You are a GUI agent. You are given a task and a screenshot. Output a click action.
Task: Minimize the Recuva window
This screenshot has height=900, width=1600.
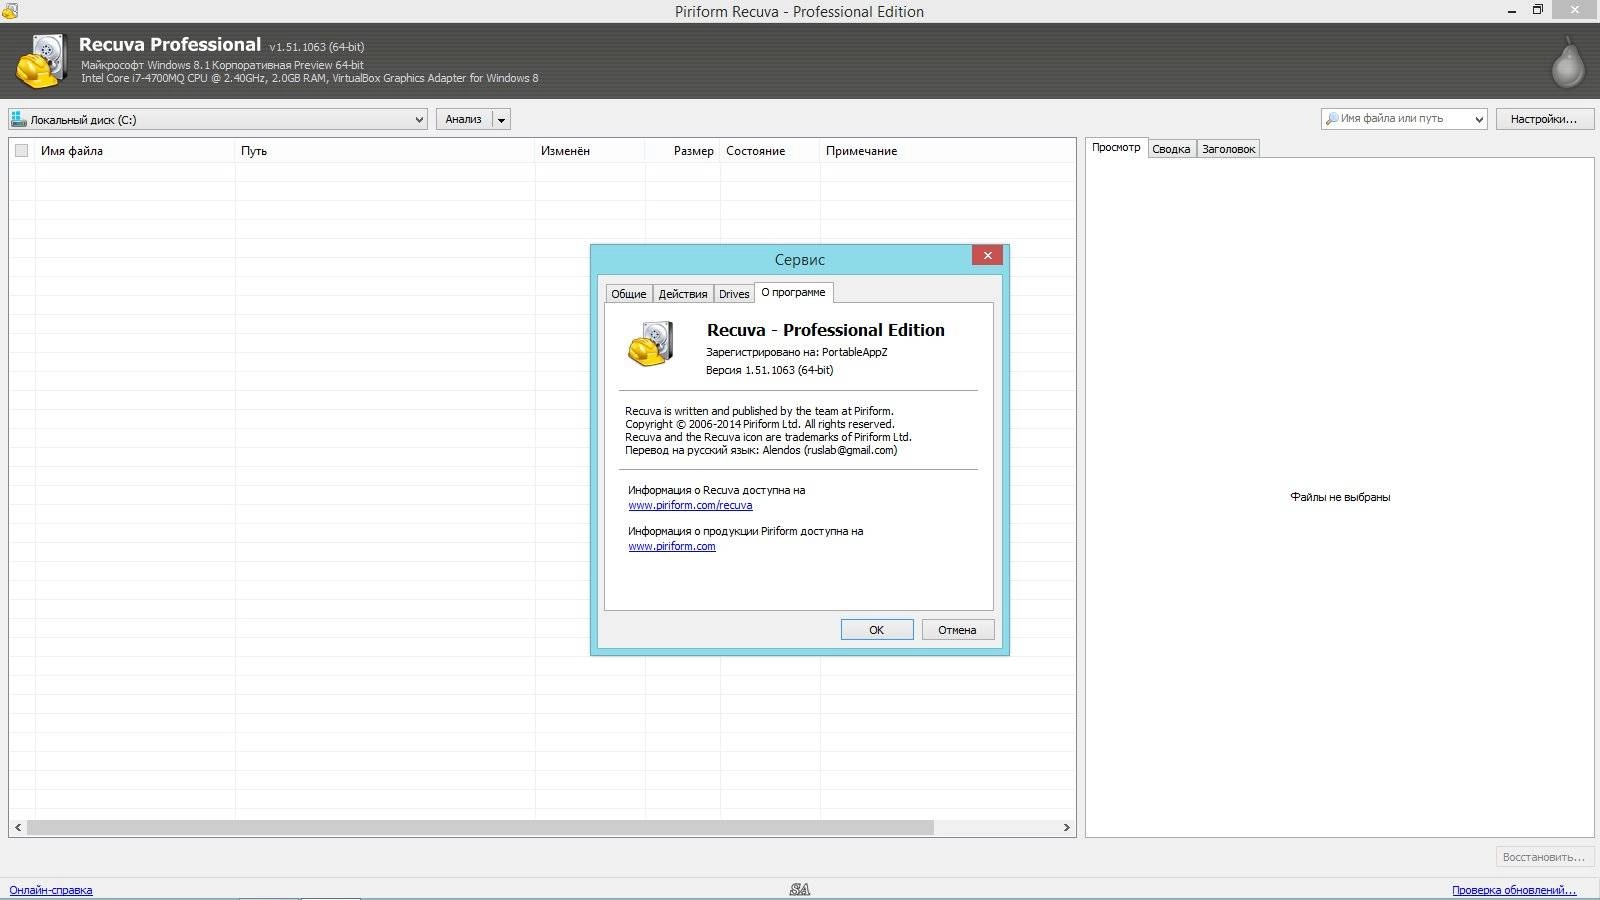[1511, 10]
